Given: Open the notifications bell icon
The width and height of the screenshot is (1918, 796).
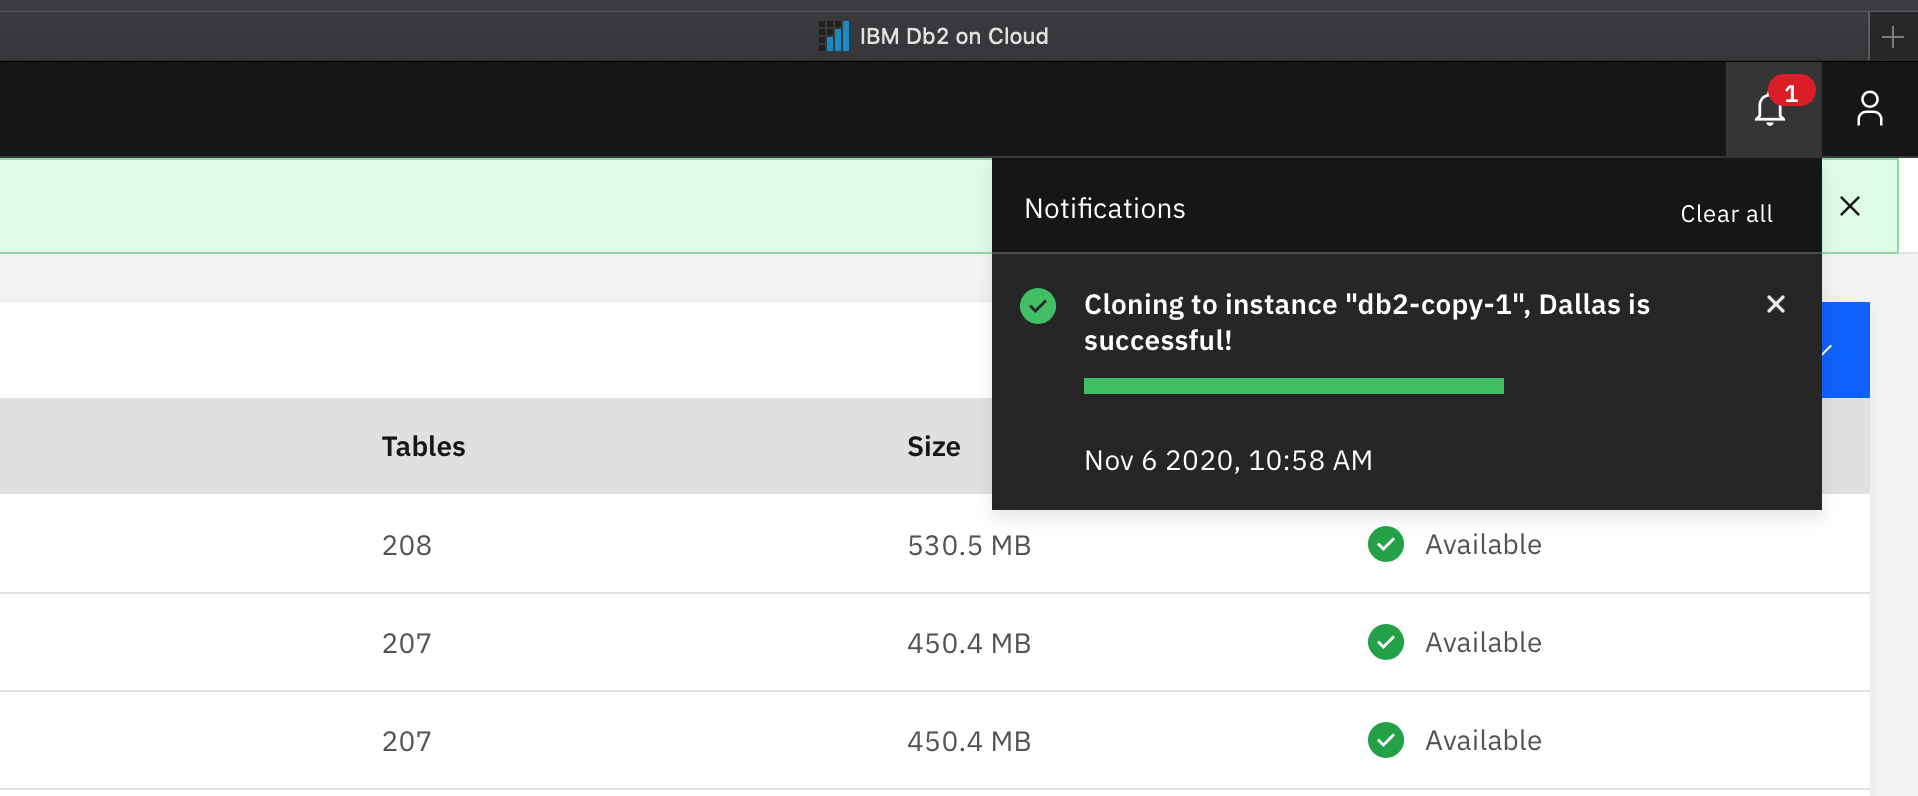Looking at the screenshot, I should (x=1772, y=109).
